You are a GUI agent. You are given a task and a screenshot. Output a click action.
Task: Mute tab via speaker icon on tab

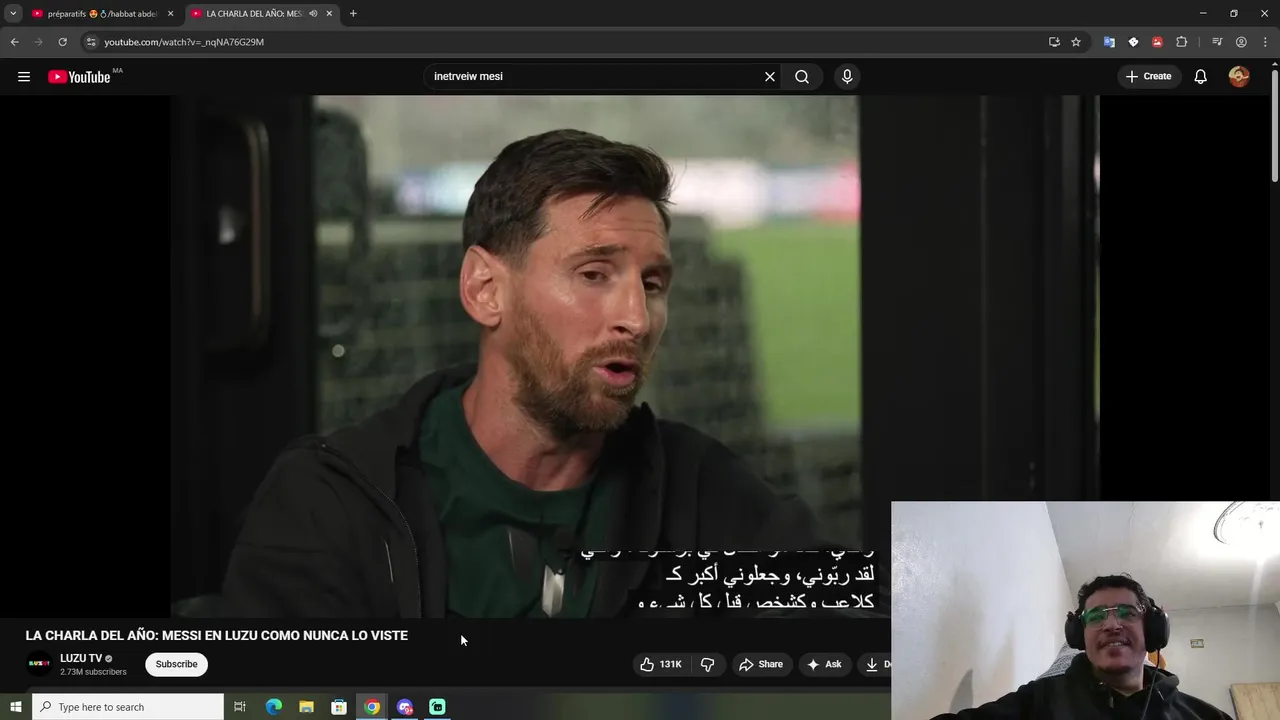click(313, 14)
